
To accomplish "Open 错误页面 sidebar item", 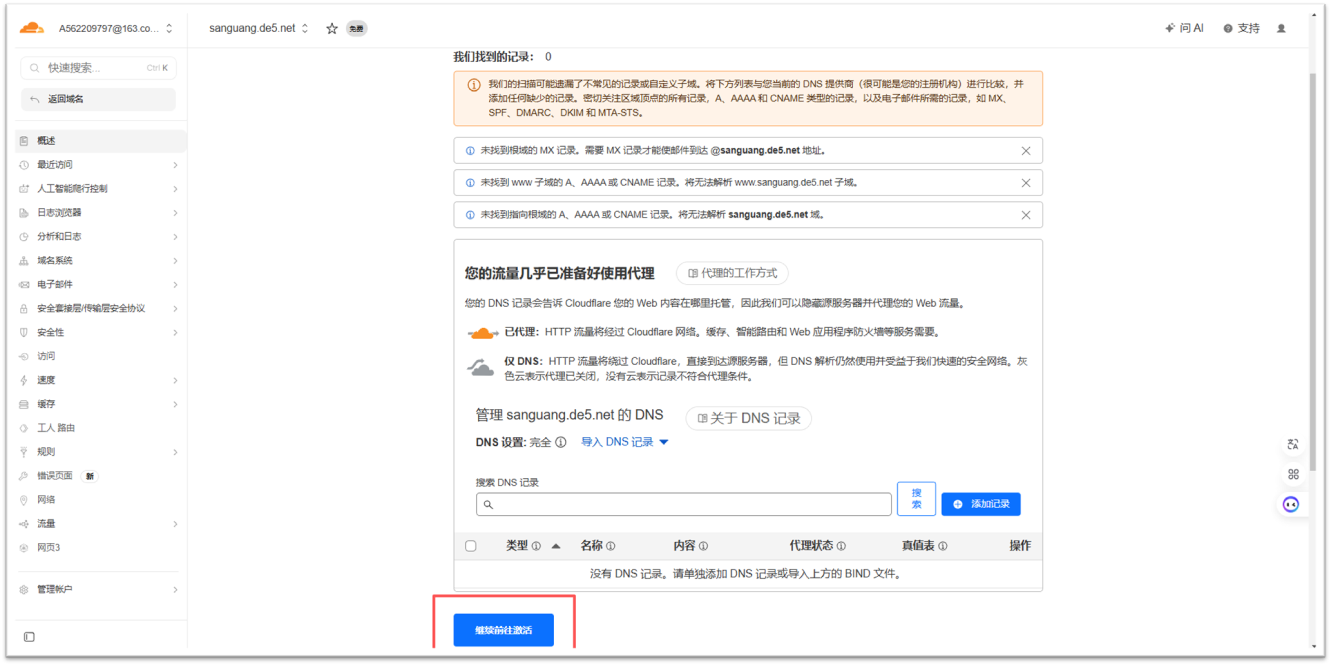I will 55,476.
